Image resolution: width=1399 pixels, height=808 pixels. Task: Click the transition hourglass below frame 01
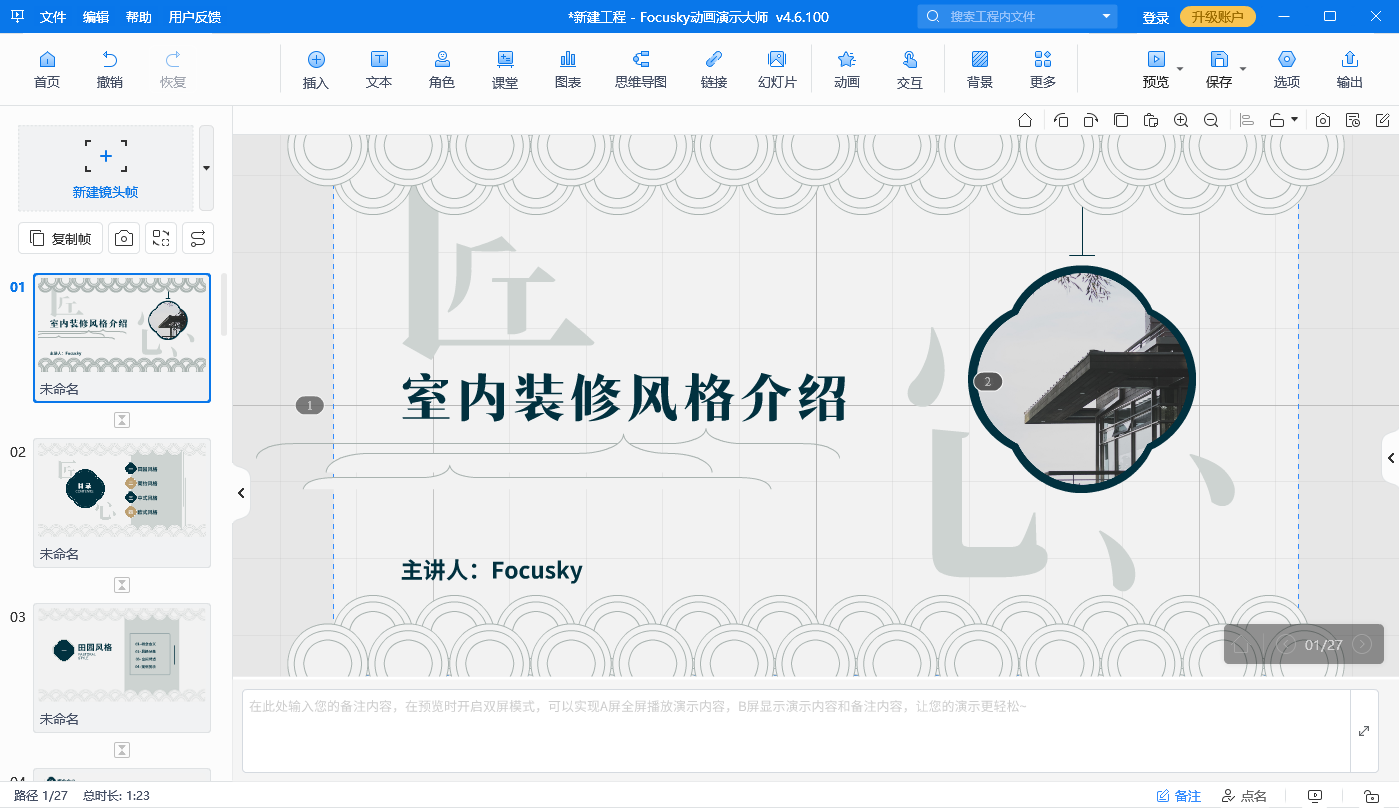pyautogui.click(x=122, y=420)
